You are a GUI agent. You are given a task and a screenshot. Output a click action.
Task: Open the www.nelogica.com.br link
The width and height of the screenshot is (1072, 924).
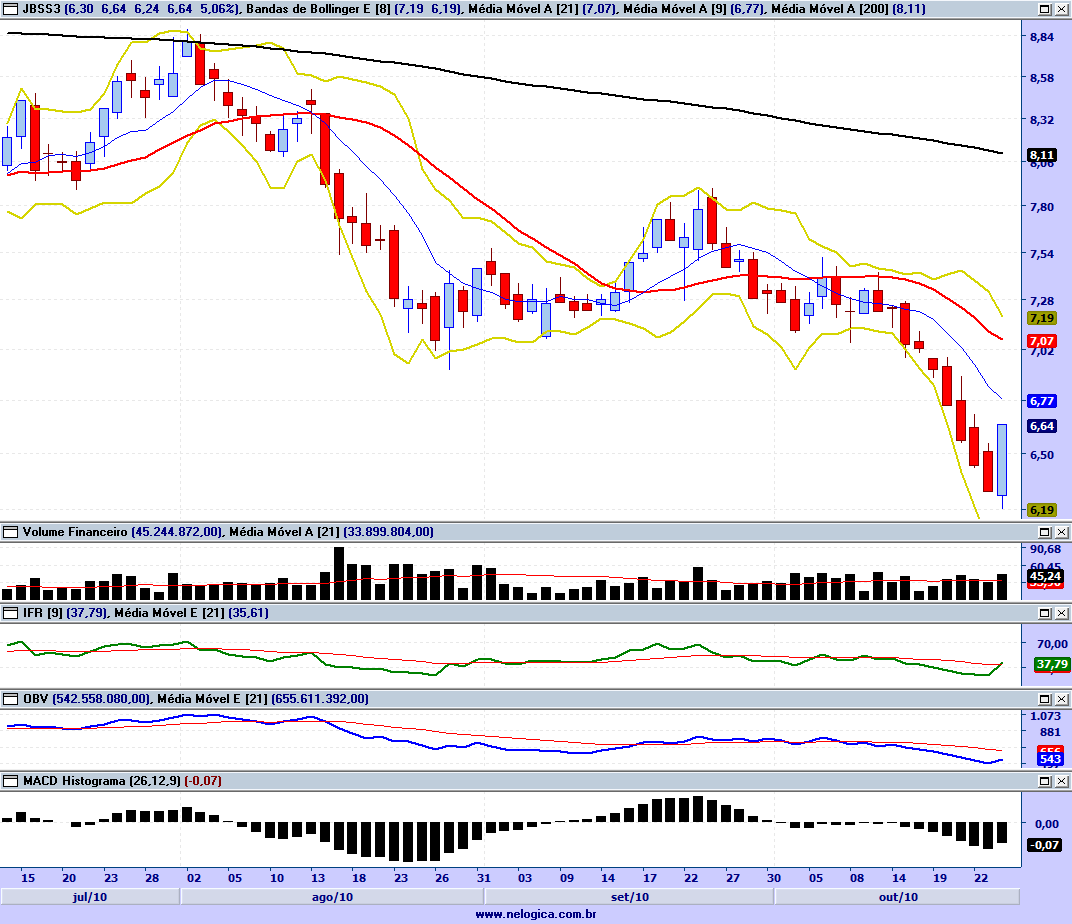click(536, 914)
